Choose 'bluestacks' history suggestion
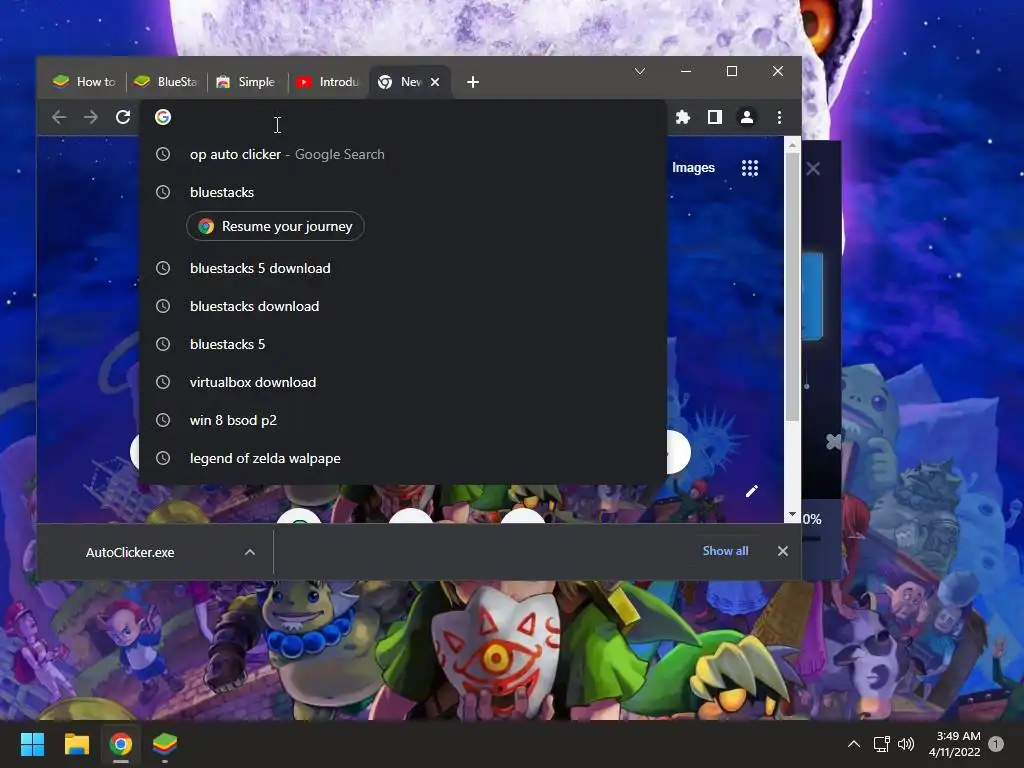Viewport: 1024px width, 768px height. pyautogui.click(x=403, y=192)
